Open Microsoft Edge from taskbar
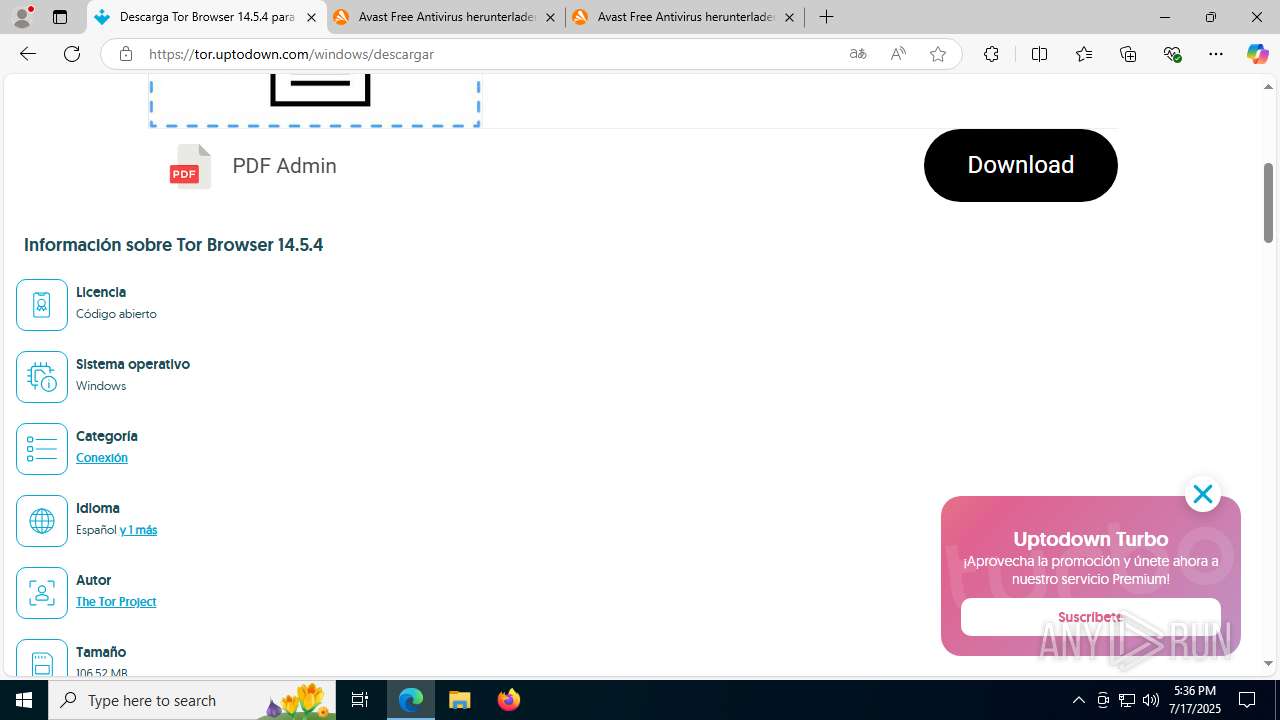Viewport: 1280px width, 720px height. (411, 700)
